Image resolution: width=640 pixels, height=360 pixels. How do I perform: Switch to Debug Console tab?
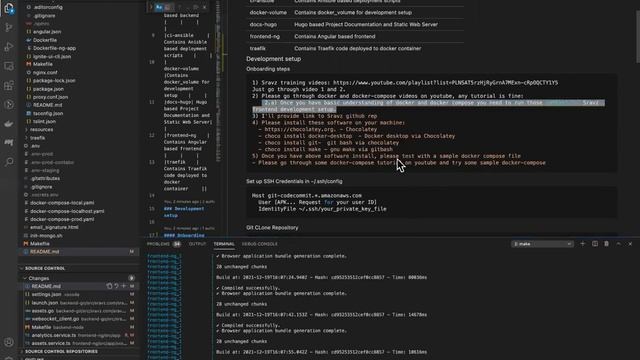coord(260,244)
